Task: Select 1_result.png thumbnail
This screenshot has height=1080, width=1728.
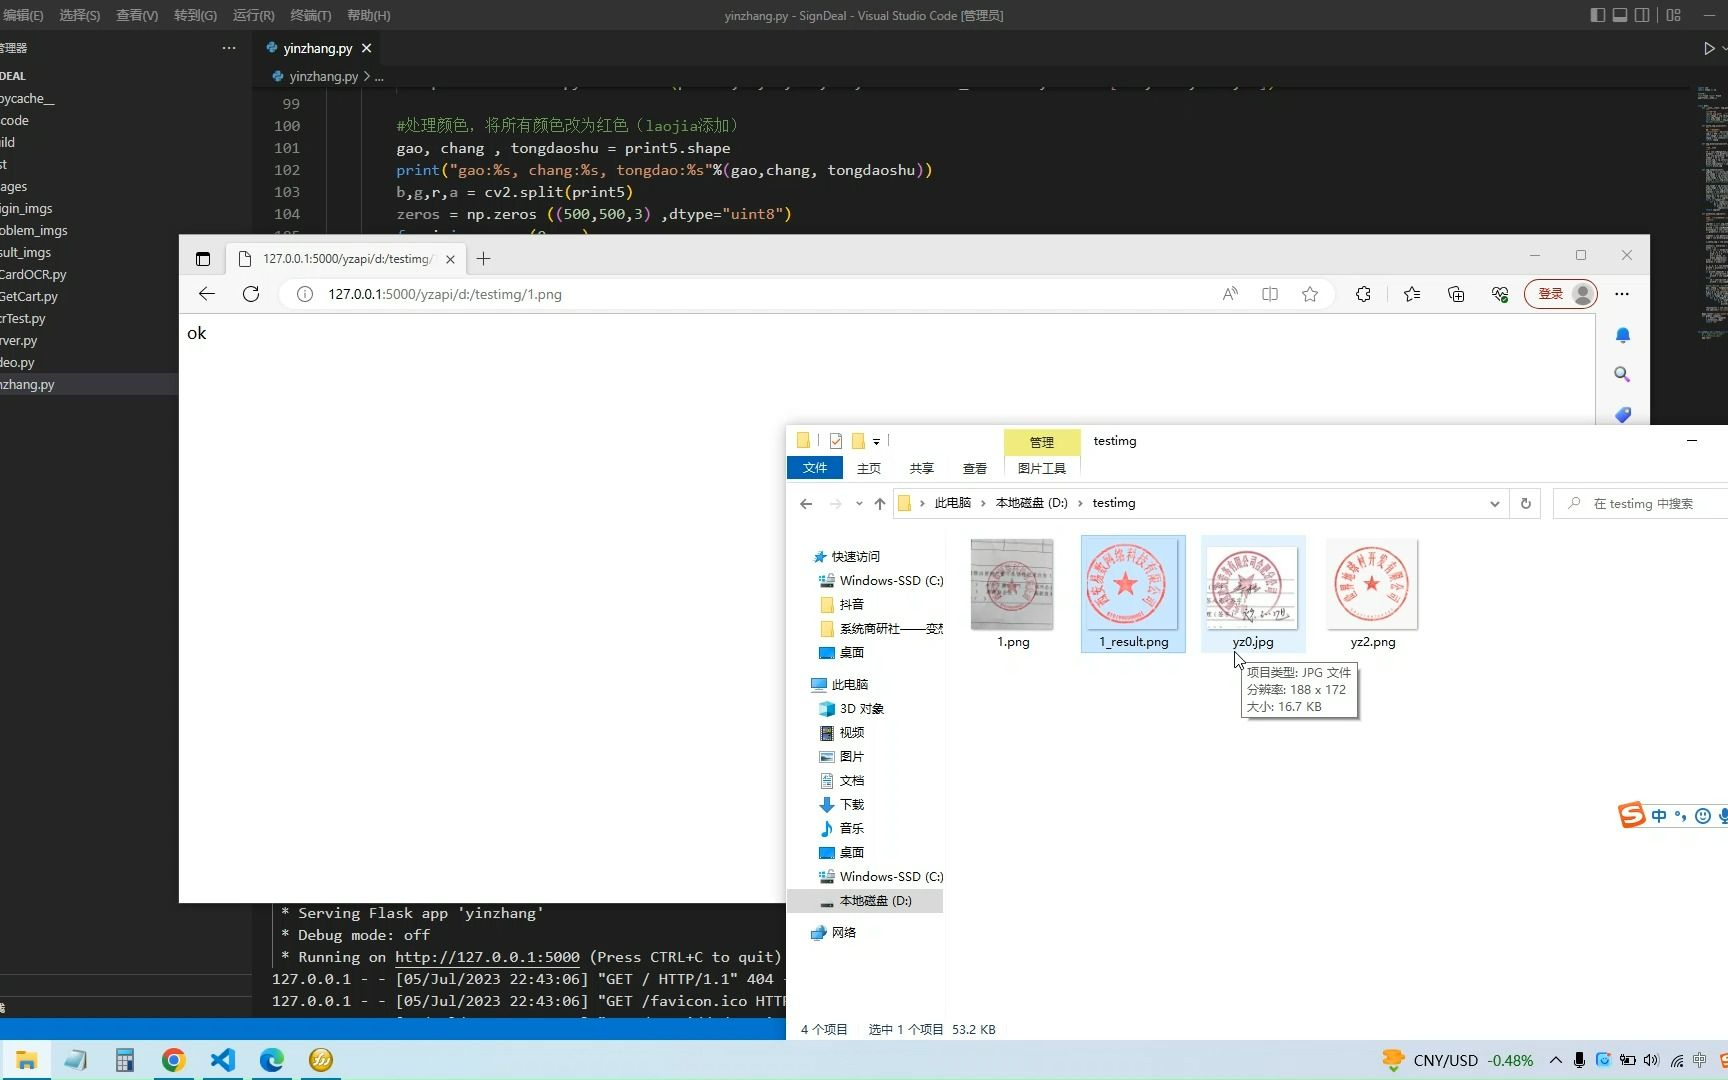Action: (1133, 594)
